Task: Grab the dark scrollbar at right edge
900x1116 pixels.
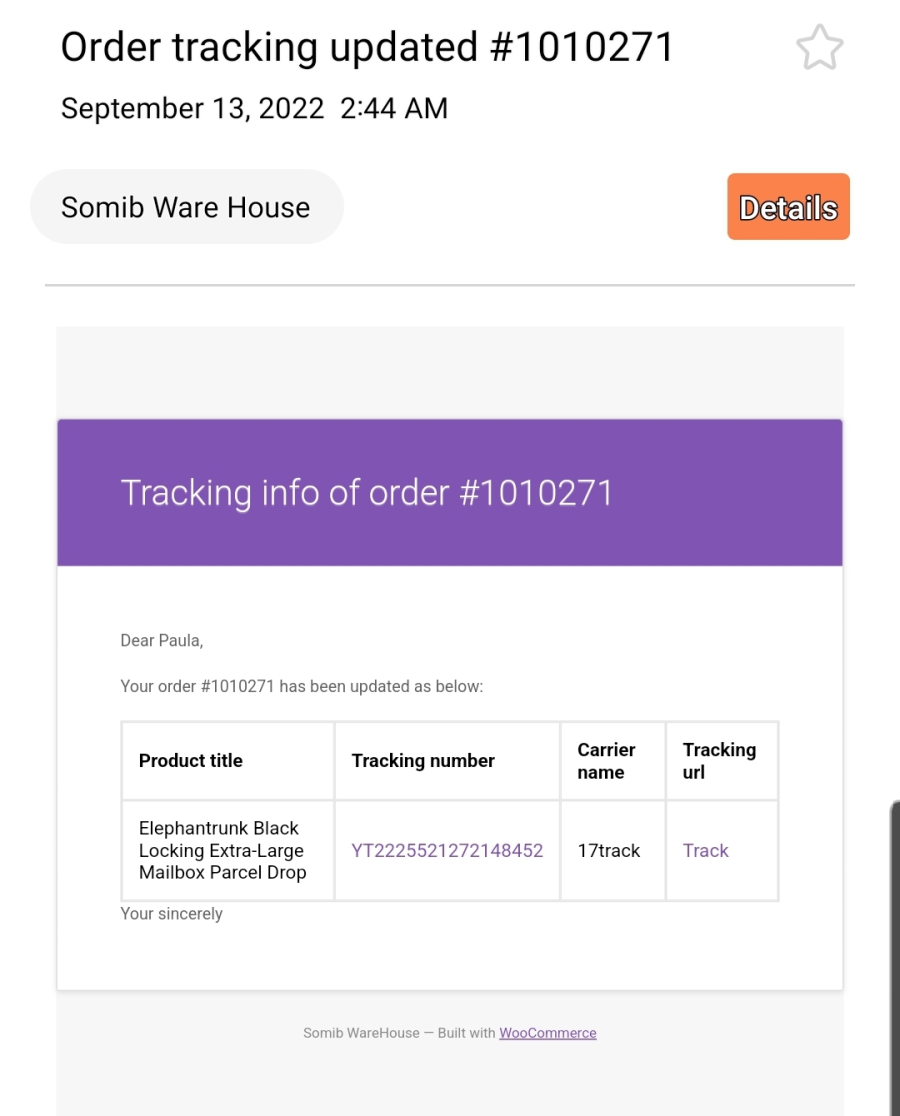Action: (x=895, y=958)
